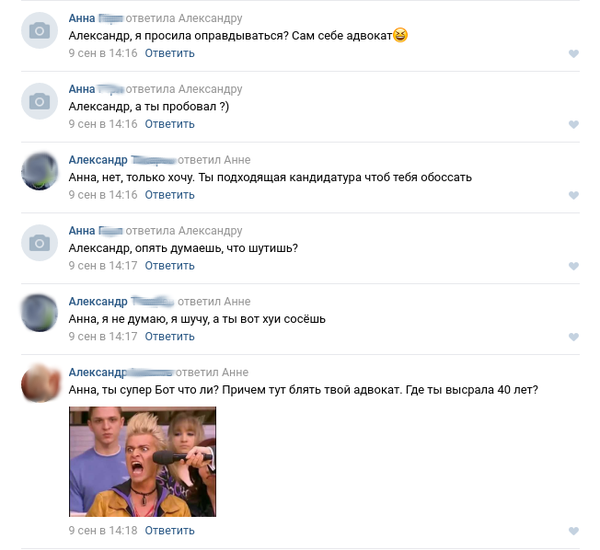
Task: Like the comment with attached image at 14:18
Action: coord(573,531)
